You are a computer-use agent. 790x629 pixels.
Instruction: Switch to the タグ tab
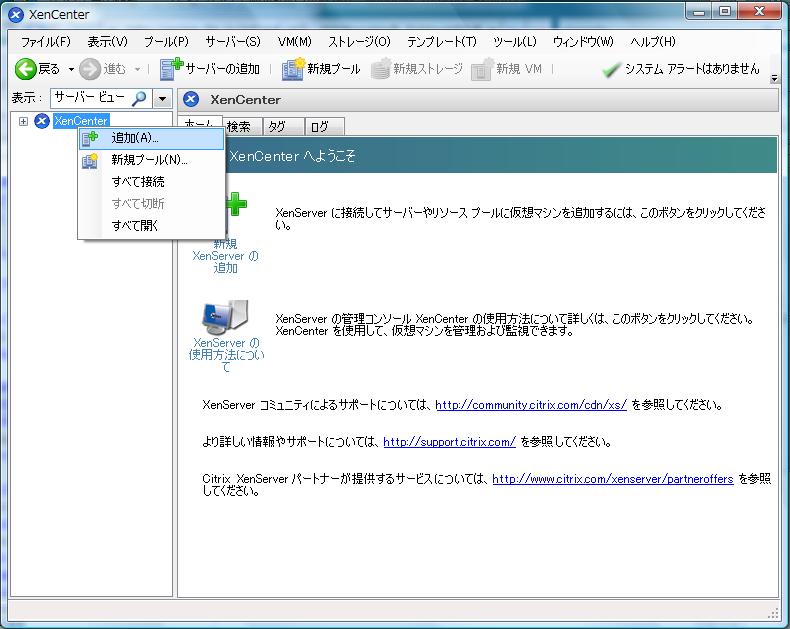[x=284, y=127]
